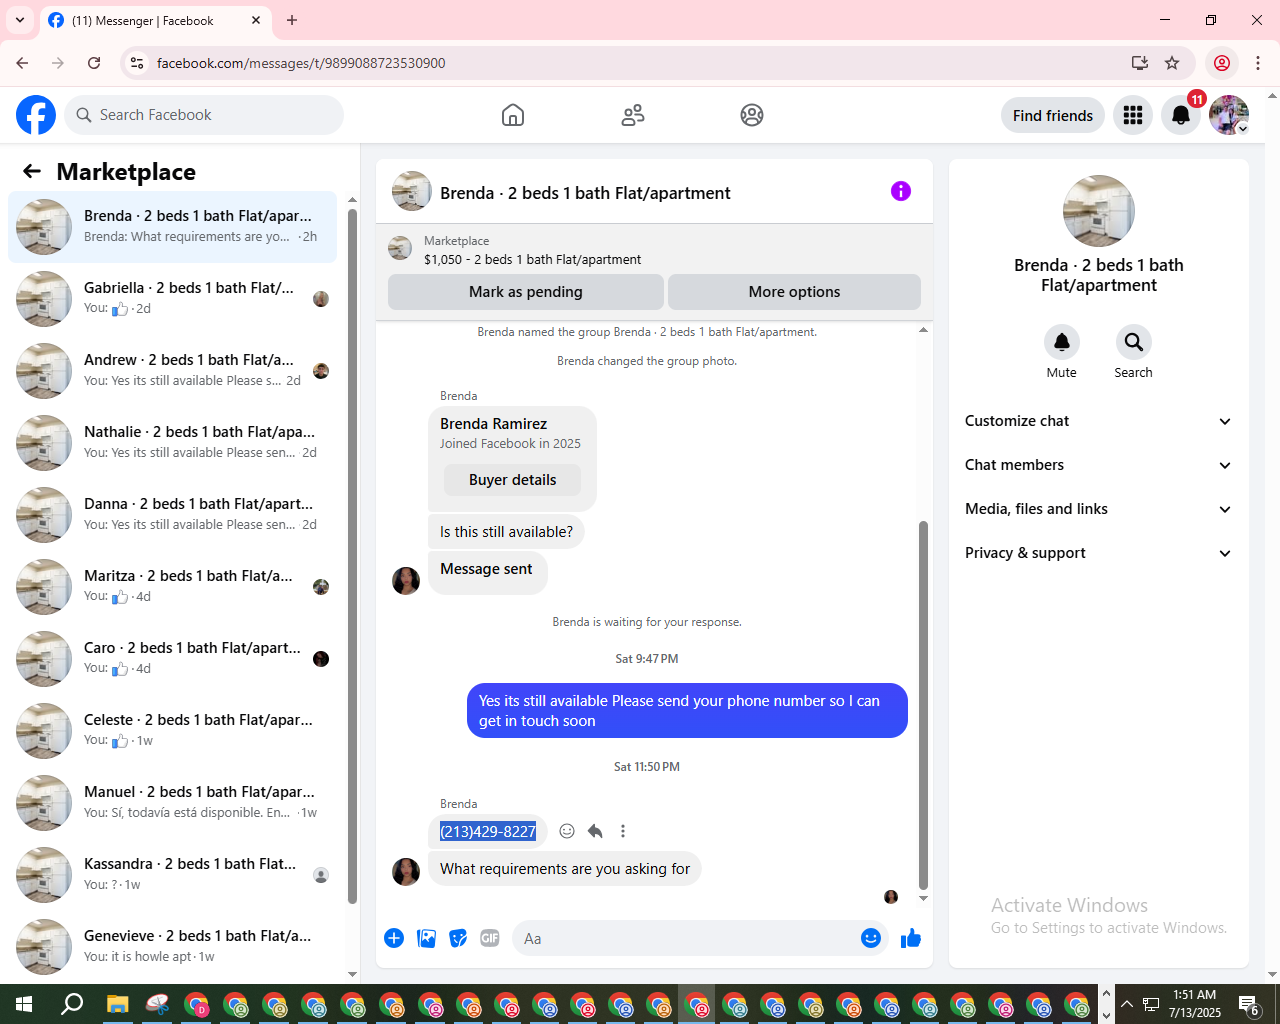Select the Messenger | Facebook browser tab
This screenshot has width=1280, height=1024.
coord(155,20)
